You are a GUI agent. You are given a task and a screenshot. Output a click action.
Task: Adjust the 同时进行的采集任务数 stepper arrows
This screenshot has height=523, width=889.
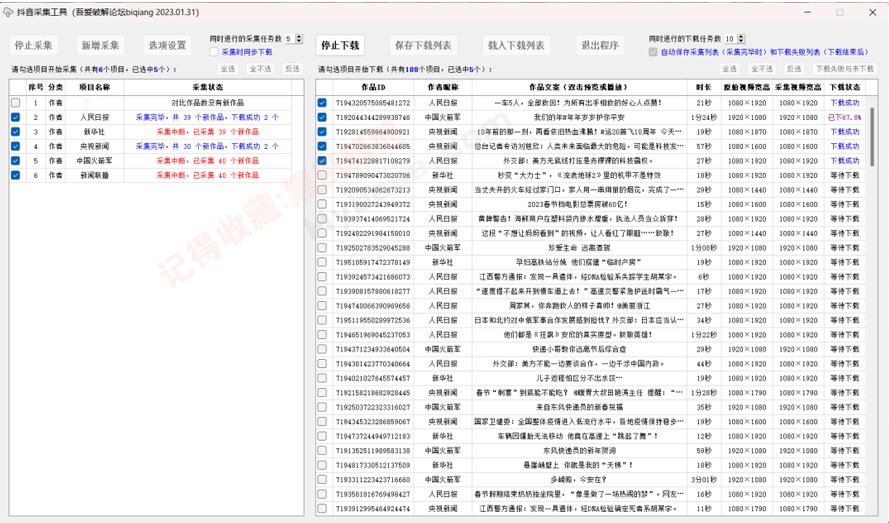point(299,39)
